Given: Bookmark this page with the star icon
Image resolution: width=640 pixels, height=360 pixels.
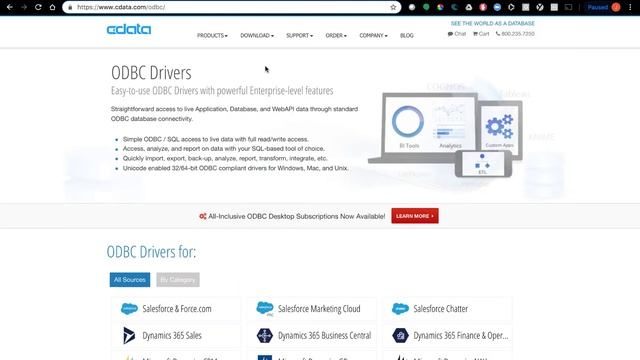Looking at the screenshot, I should [393, 7].
